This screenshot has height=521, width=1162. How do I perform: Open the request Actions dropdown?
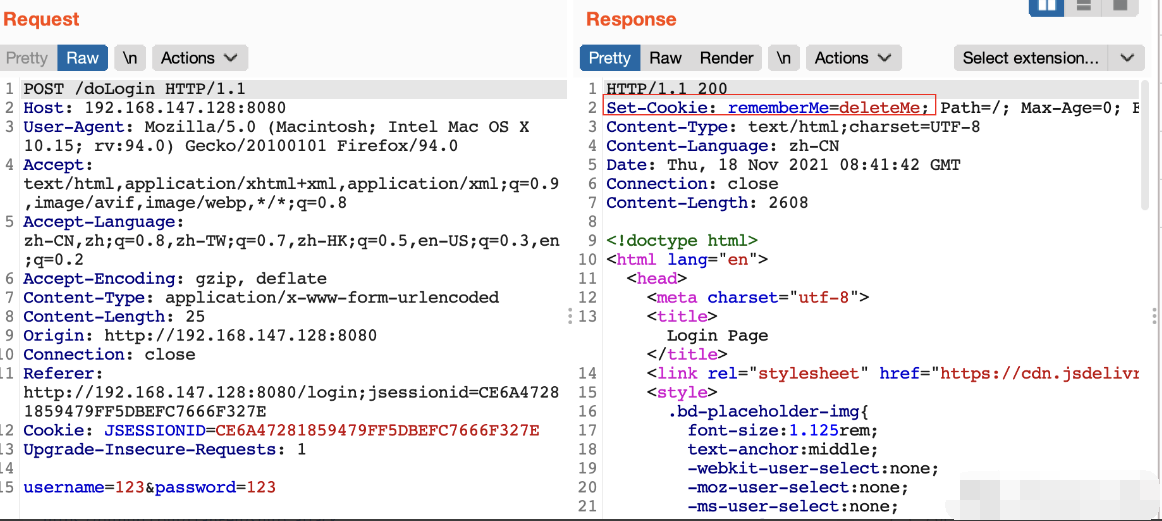click(200, 58)
